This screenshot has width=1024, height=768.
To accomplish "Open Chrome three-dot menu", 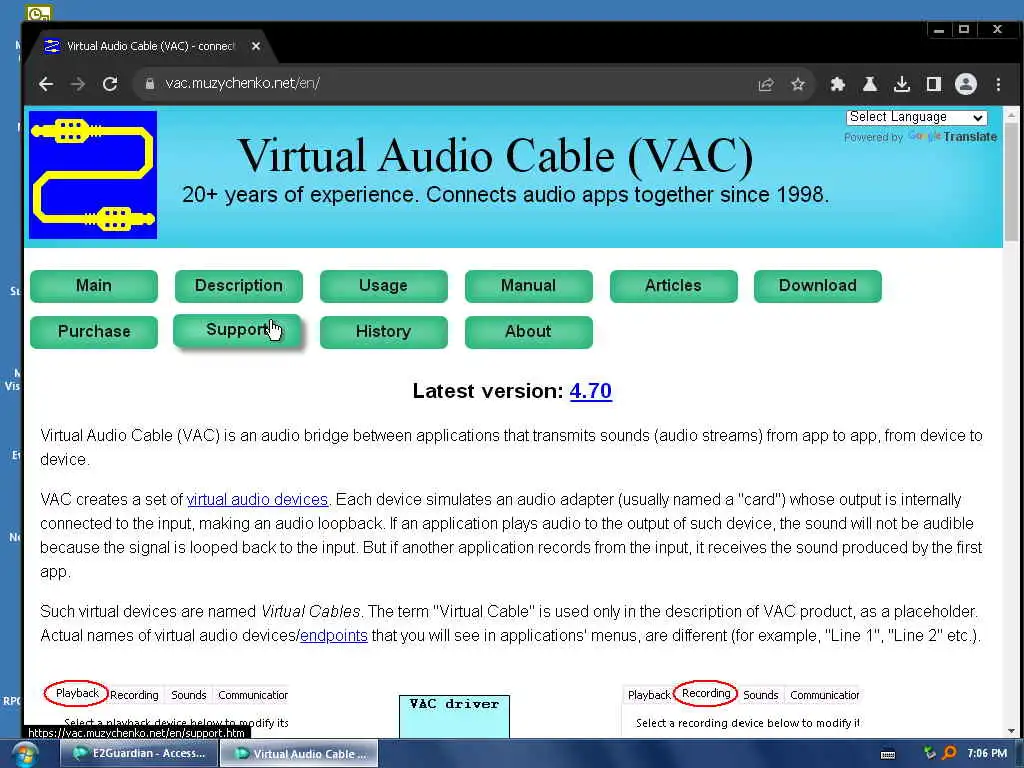I will click(998, 84).
